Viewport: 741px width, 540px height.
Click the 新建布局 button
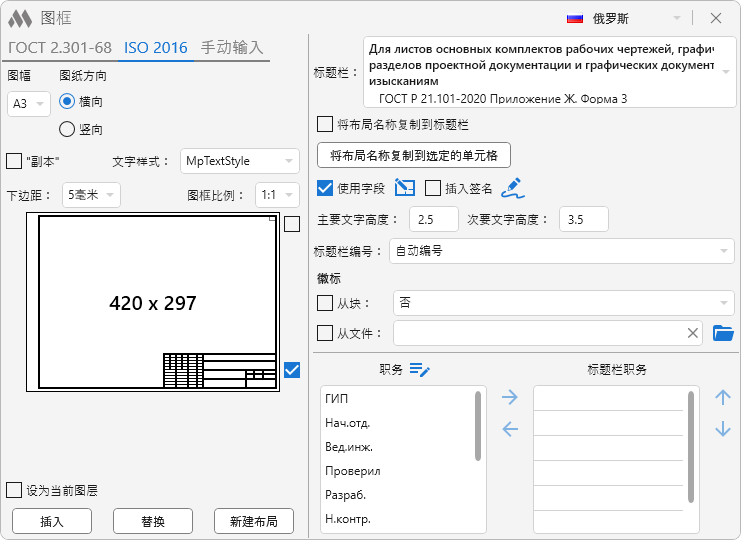254,521
